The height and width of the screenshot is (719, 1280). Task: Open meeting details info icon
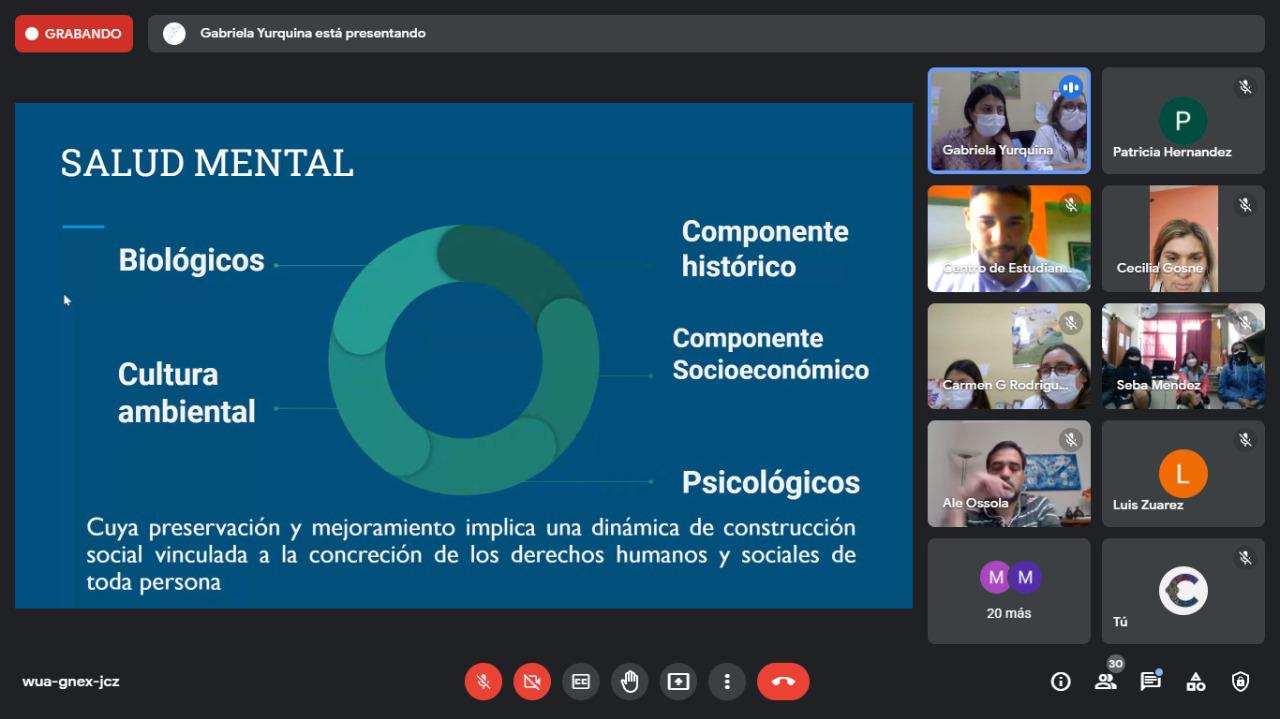pyautogui.click(x=1061, y=682)
